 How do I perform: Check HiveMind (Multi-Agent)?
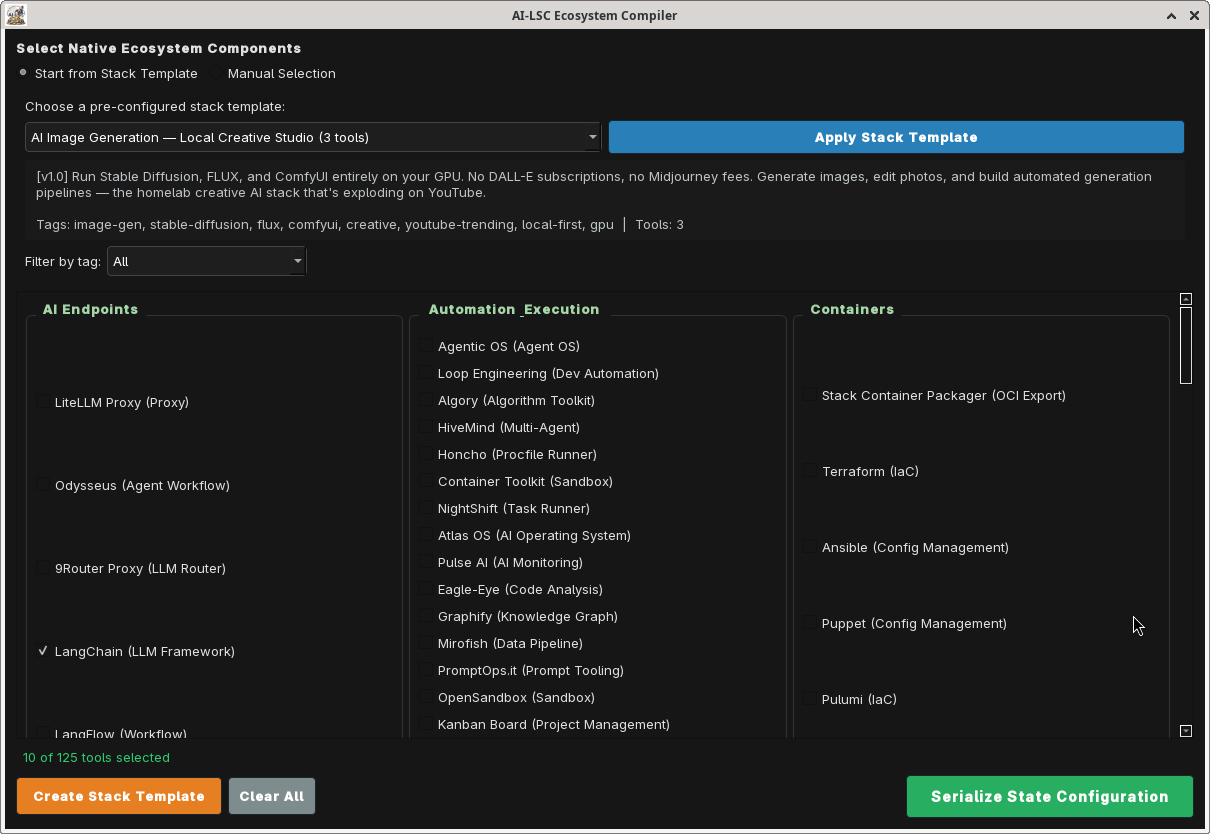coord(500,428)
